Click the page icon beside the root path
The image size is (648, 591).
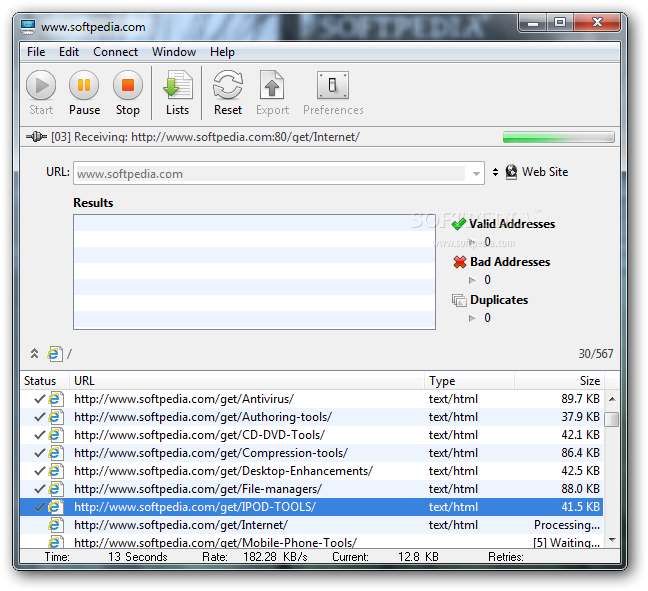[x=55, y=354]
